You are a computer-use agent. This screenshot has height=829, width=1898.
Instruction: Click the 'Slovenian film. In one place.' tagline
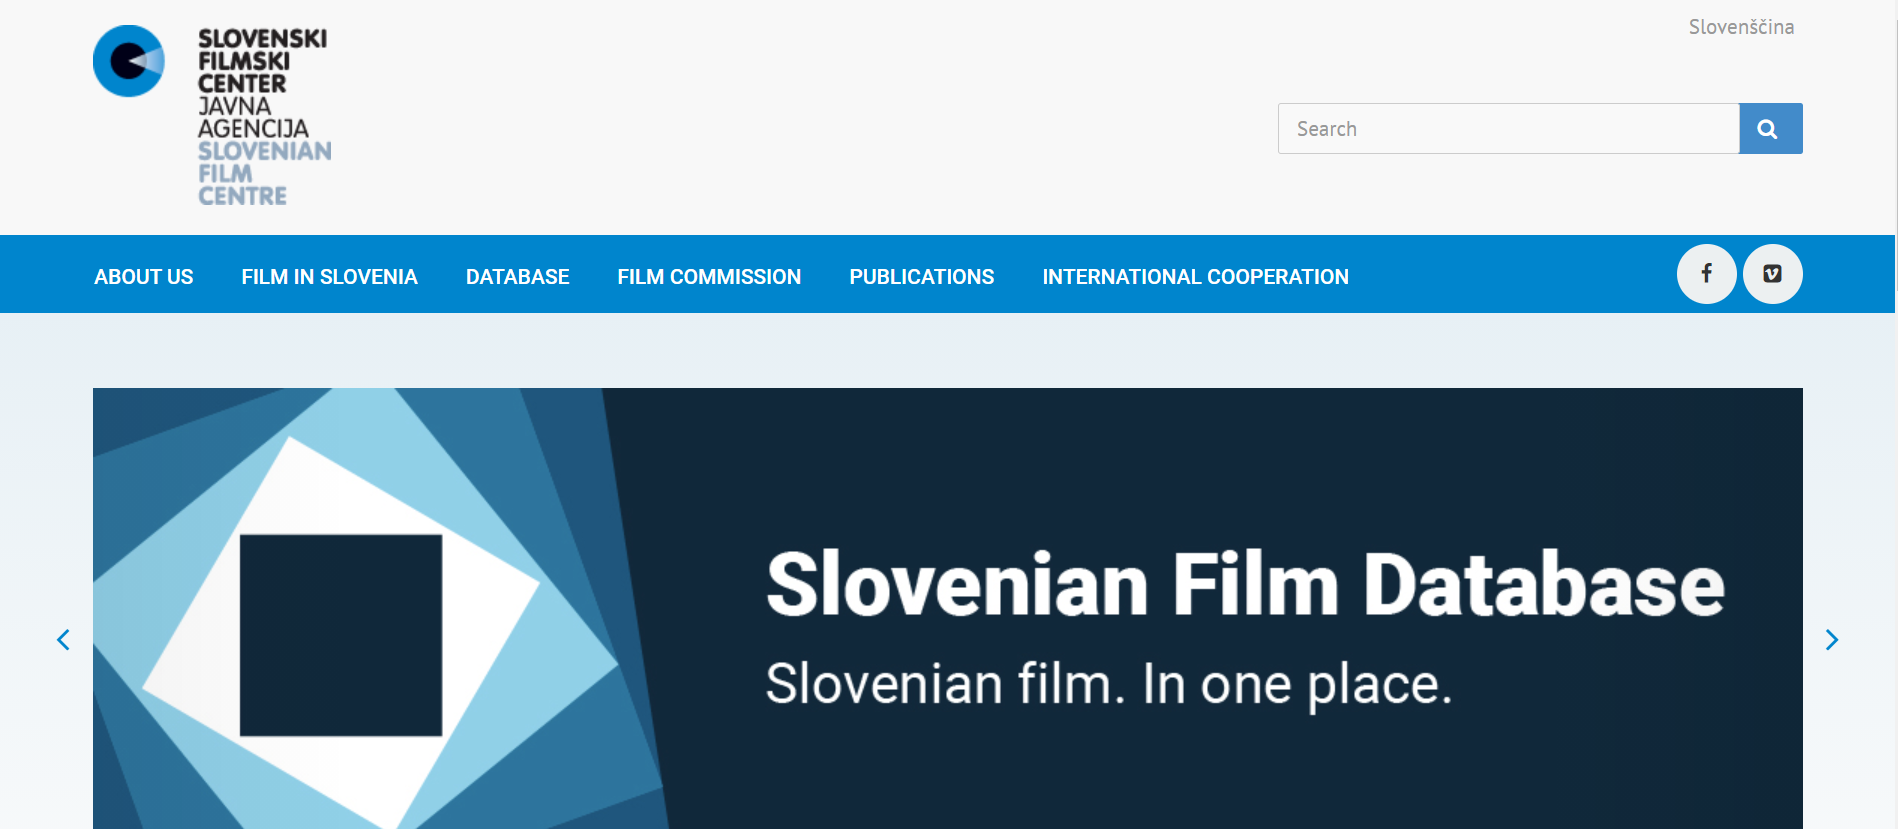[1108, 685]
